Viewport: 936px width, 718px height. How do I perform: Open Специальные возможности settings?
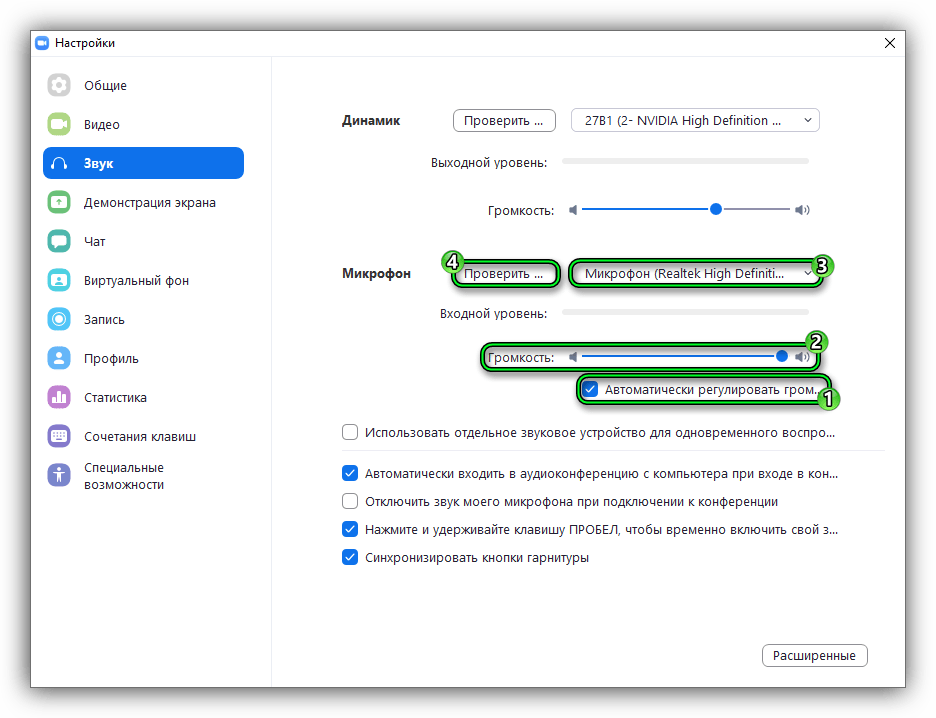(143, 476)
